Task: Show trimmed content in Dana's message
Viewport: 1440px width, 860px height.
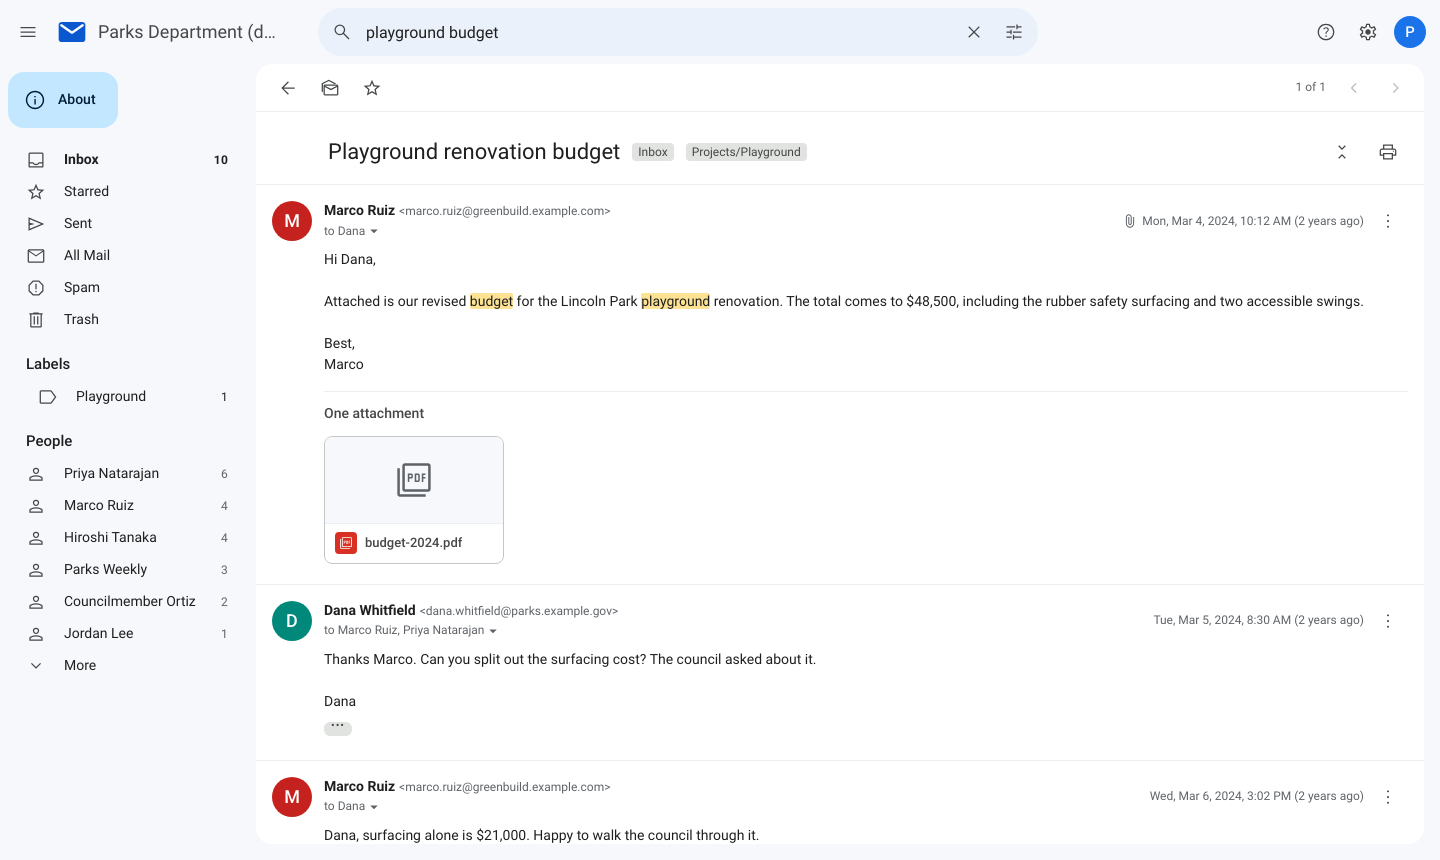Action: point(338,728)
